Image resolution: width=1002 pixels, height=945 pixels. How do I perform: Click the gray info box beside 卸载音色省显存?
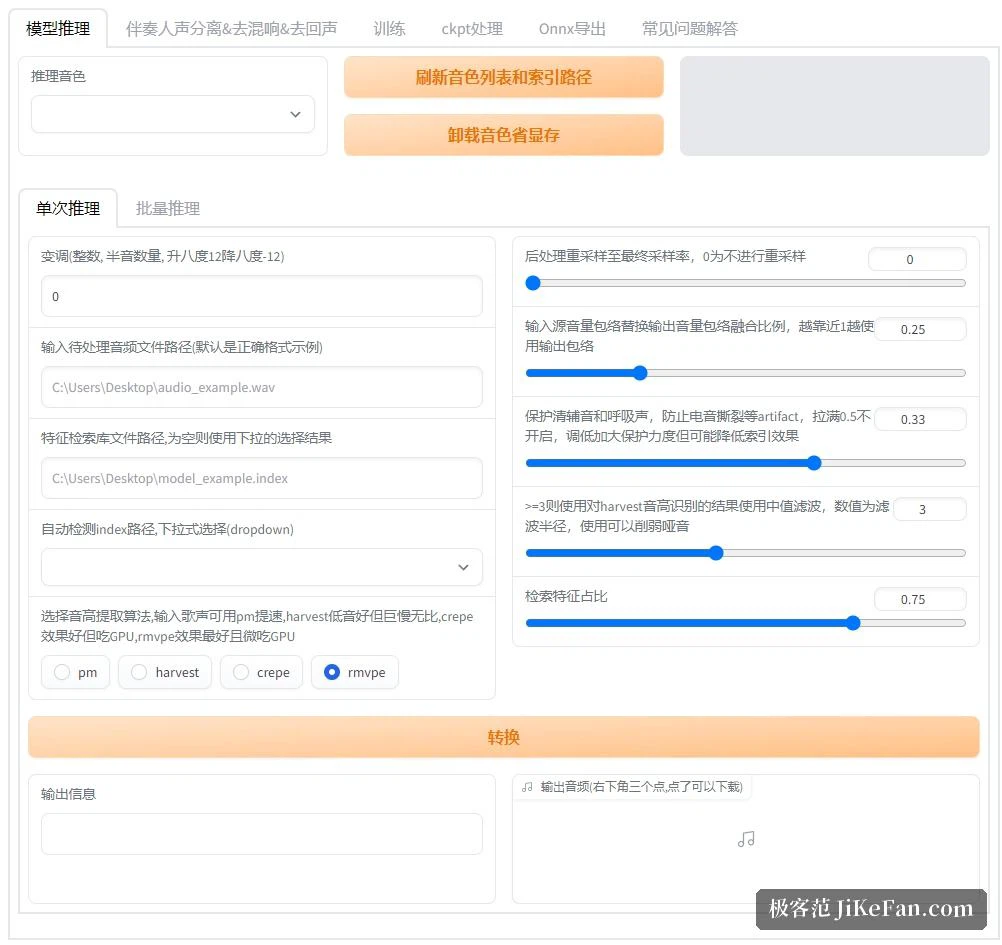tap(835, 106)
